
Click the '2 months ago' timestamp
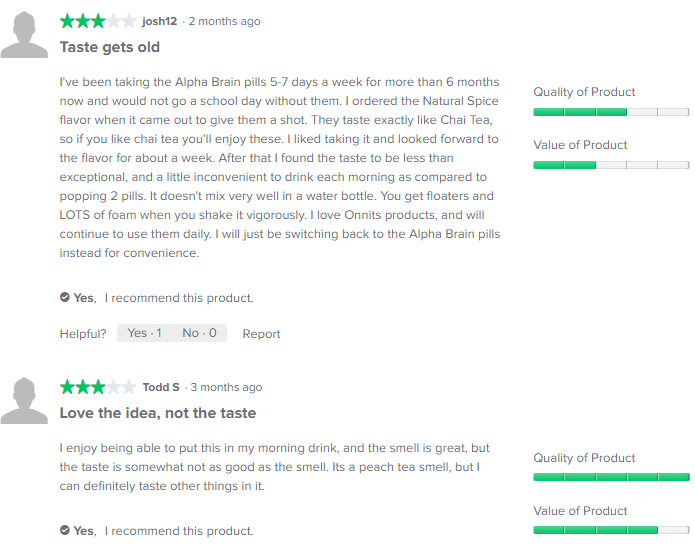224,21
